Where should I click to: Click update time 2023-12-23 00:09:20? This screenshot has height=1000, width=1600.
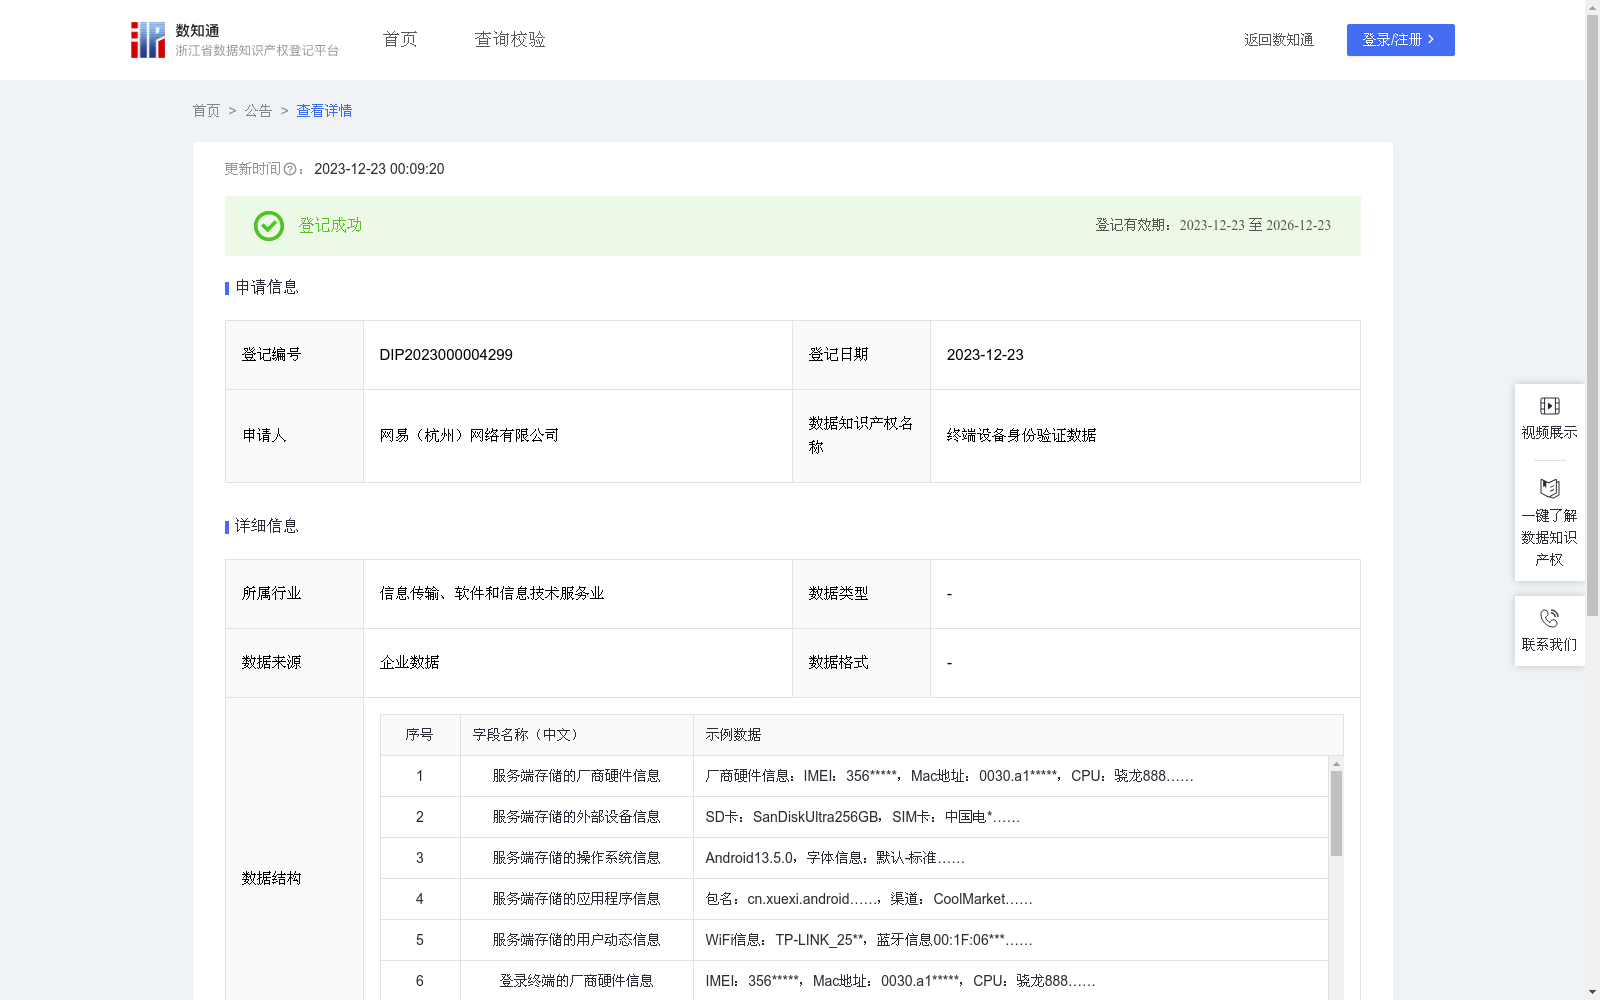pos(379,170)
